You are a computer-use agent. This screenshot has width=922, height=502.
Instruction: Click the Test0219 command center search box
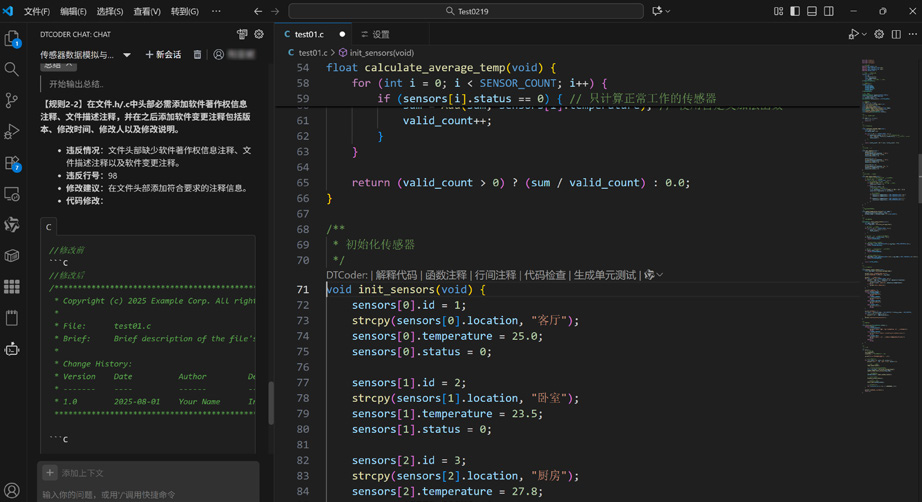[x=466, y=11]
